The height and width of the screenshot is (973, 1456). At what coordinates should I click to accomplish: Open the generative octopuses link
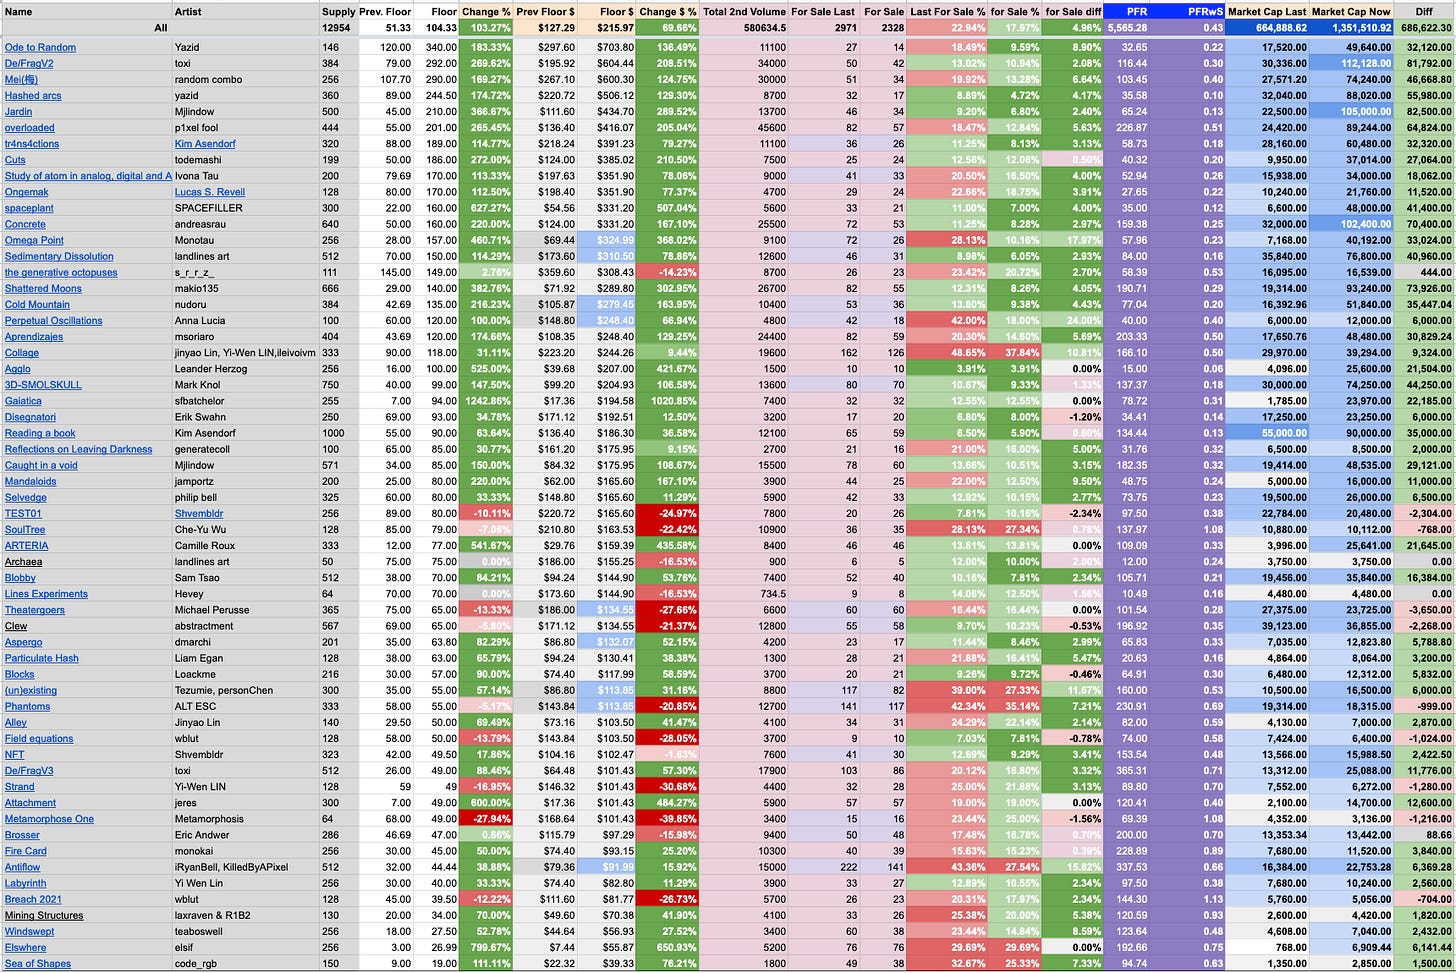click(61, 272)
